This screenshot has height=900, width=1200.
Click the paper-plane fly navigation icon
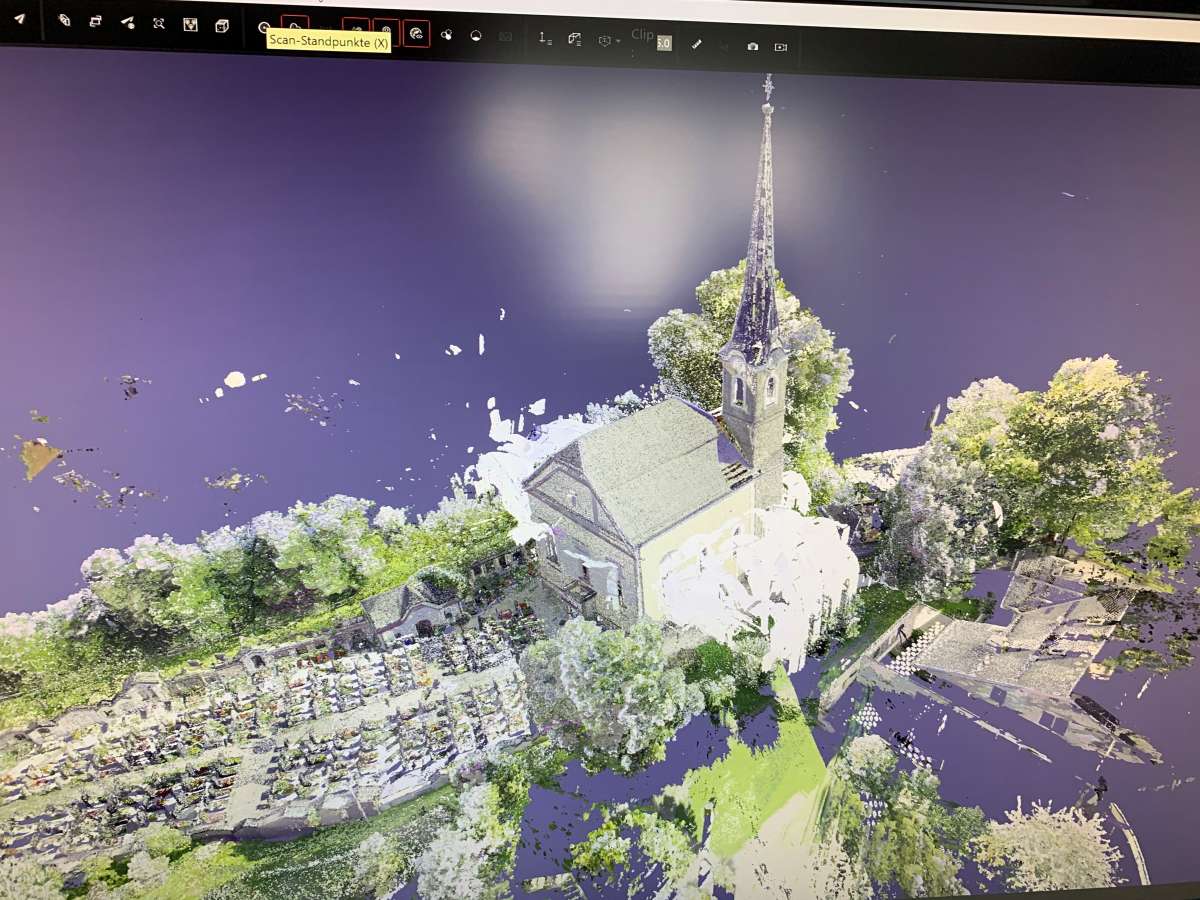19,18
